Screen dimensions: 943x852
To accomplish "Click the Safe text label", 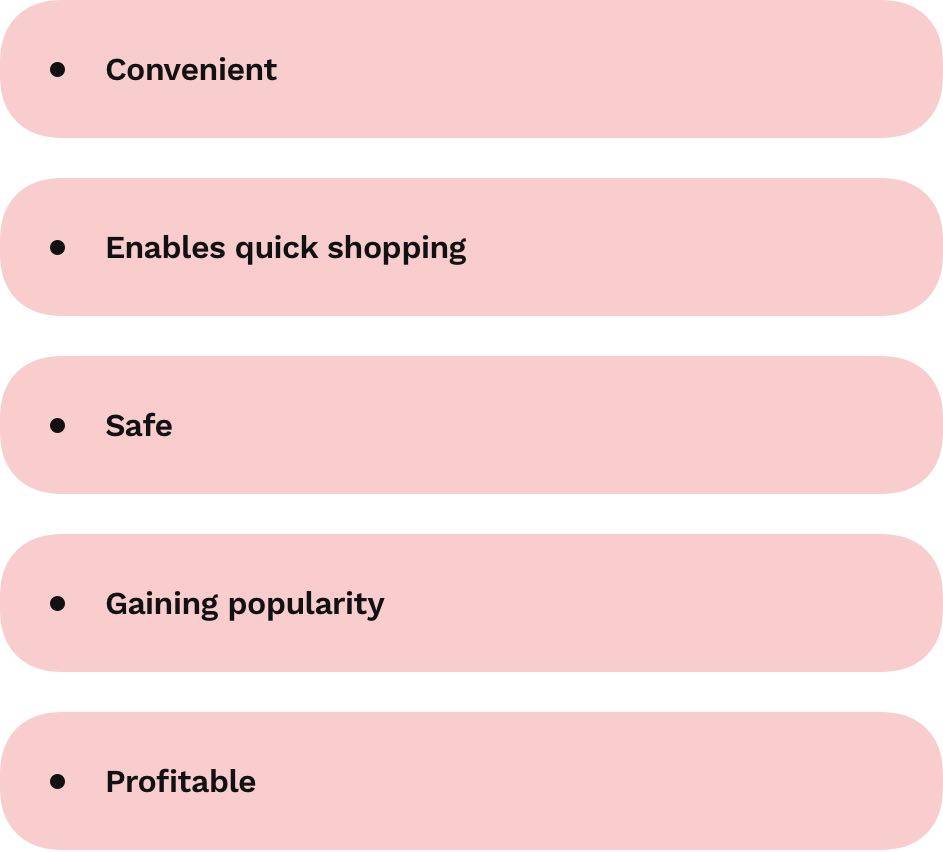I will 139,426.
